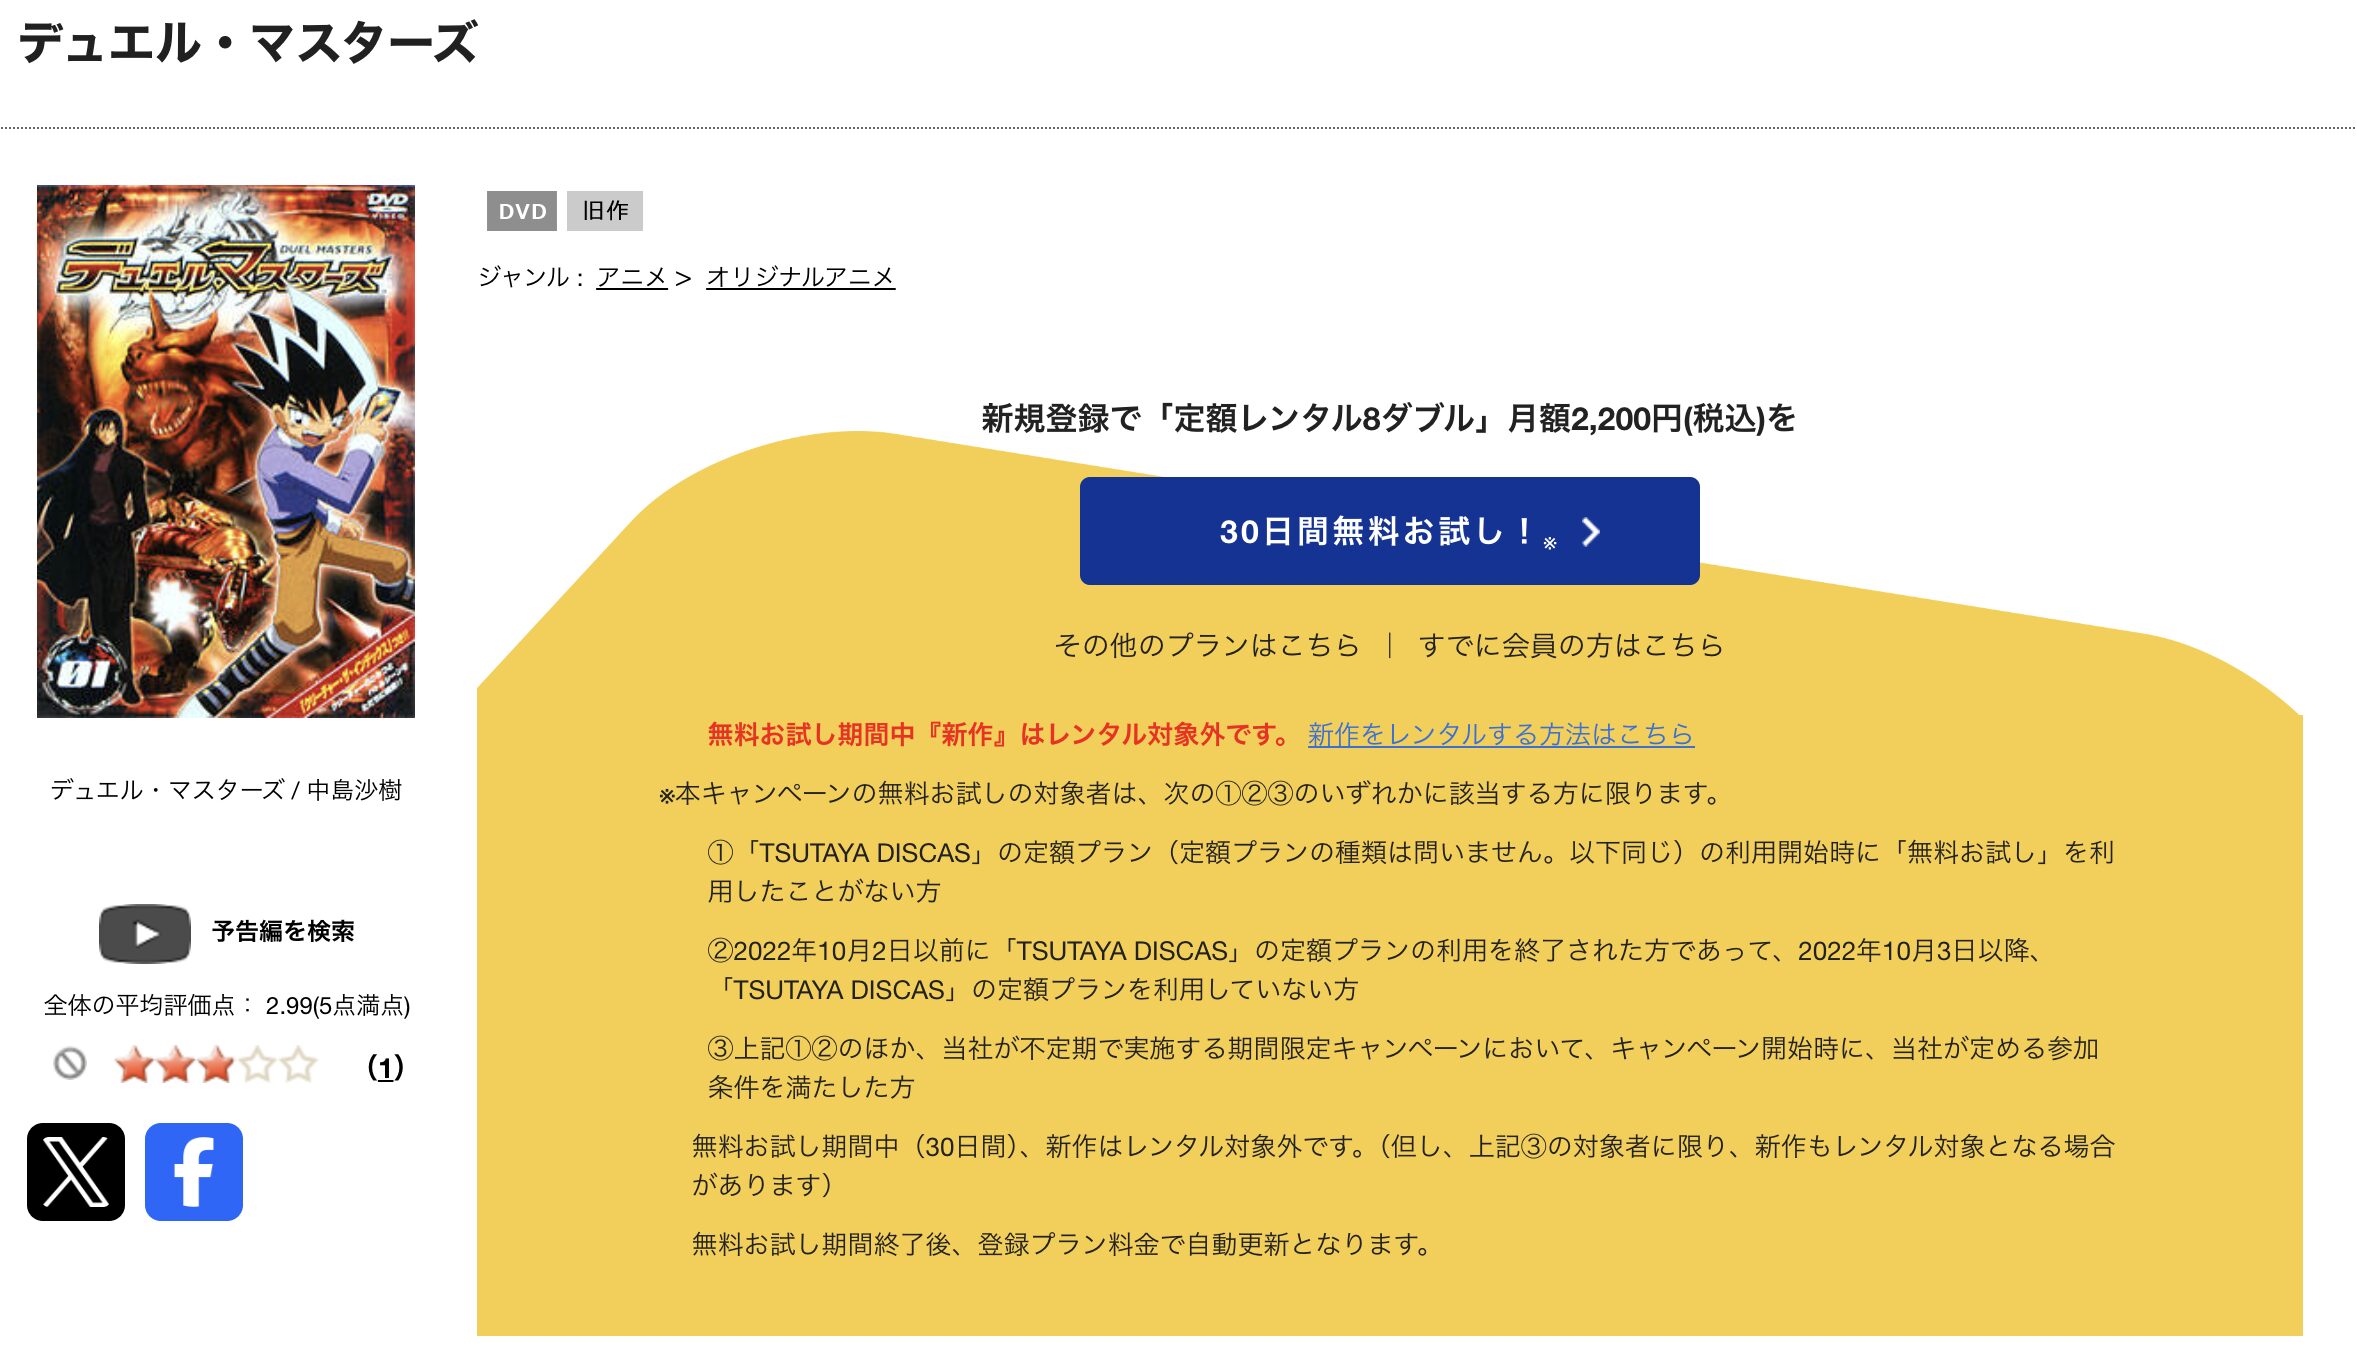Click the clear-rating circle icon

click(x=70, y=1063)
